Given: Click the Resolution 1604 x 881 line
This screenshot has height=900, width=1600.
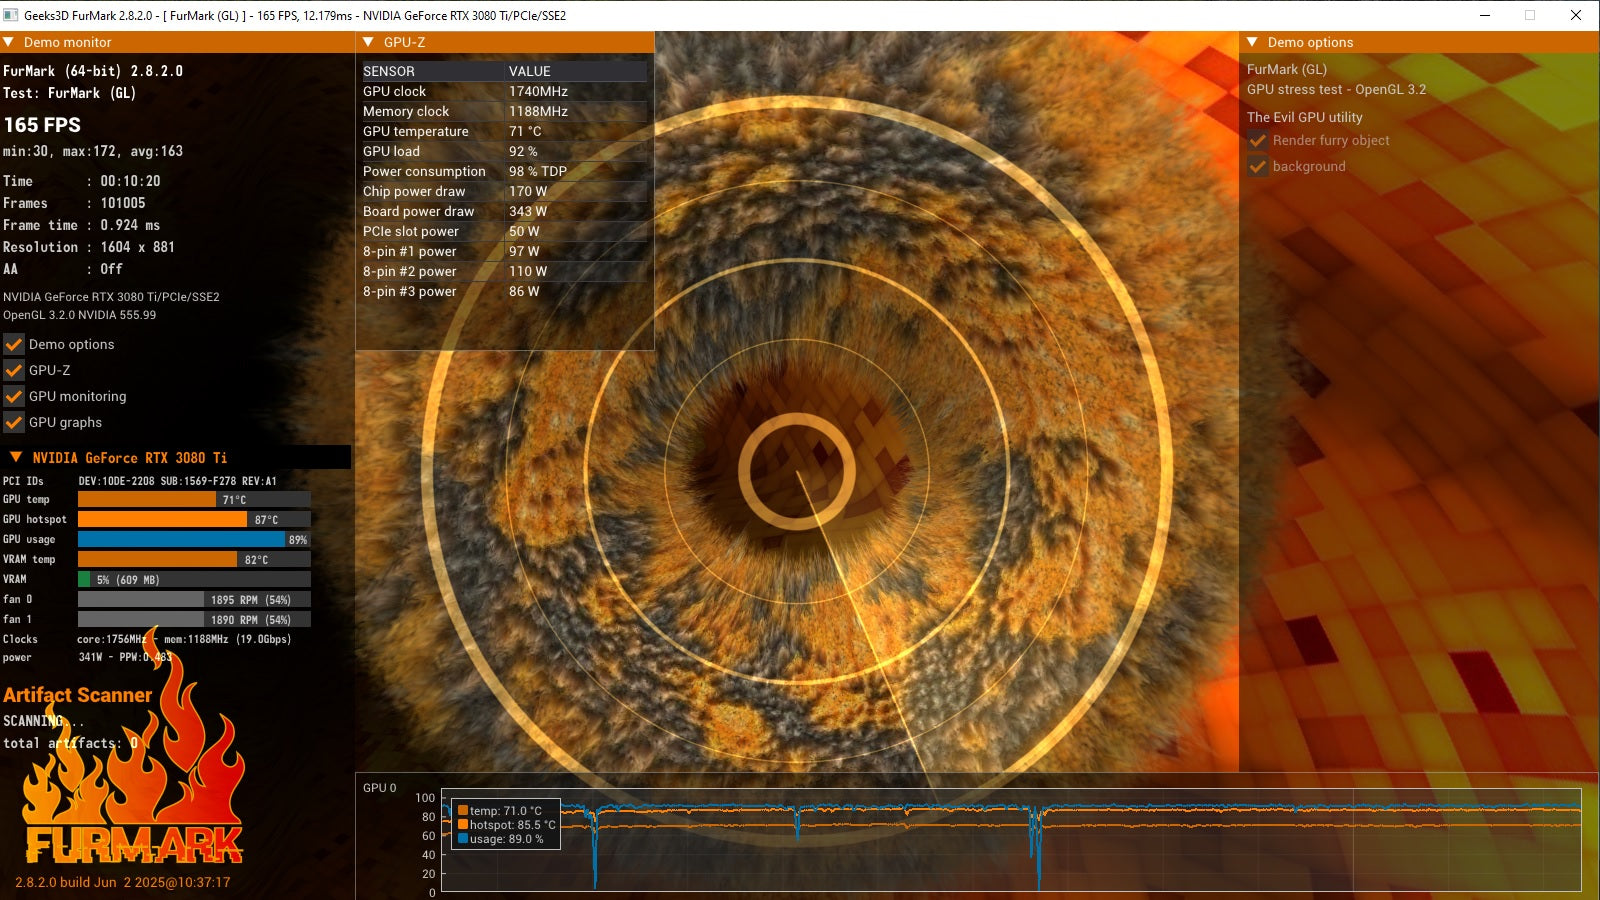Looking at the screenshot, I should [x=89, y=247].
